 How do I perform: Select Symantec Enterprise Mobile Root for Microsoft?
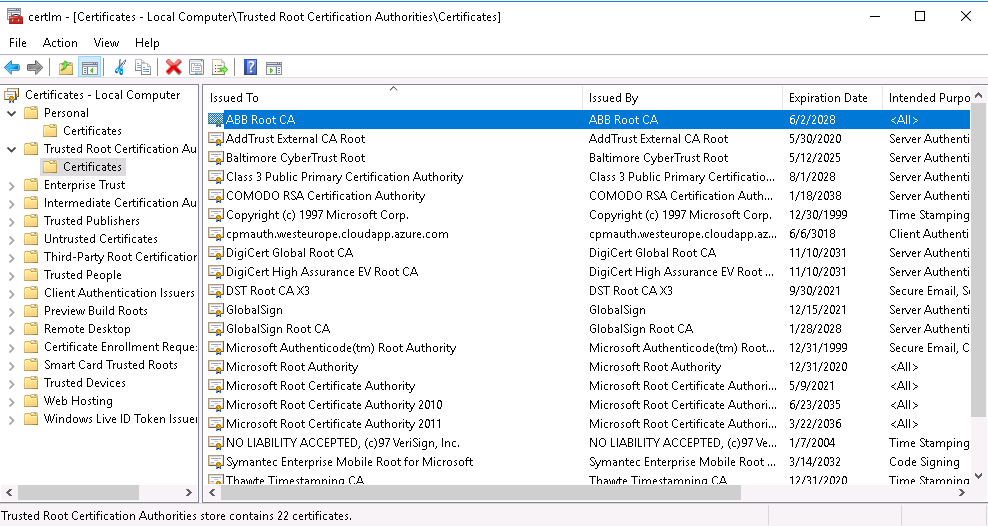(x=349, y=462)
